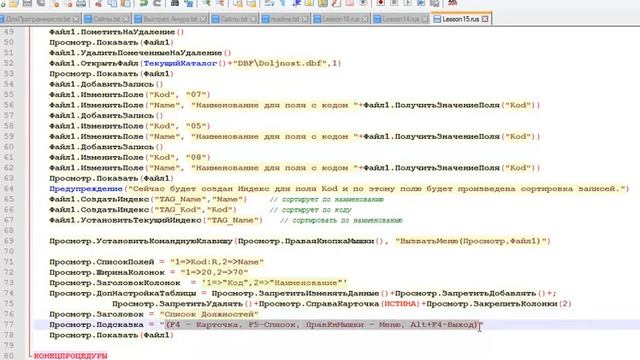Click the red КОНЕЦПРОЦЕДУРЫ keyword
The width and height of the screenshot is (640, 360).
pyautogui.click(x=70, y=356)
